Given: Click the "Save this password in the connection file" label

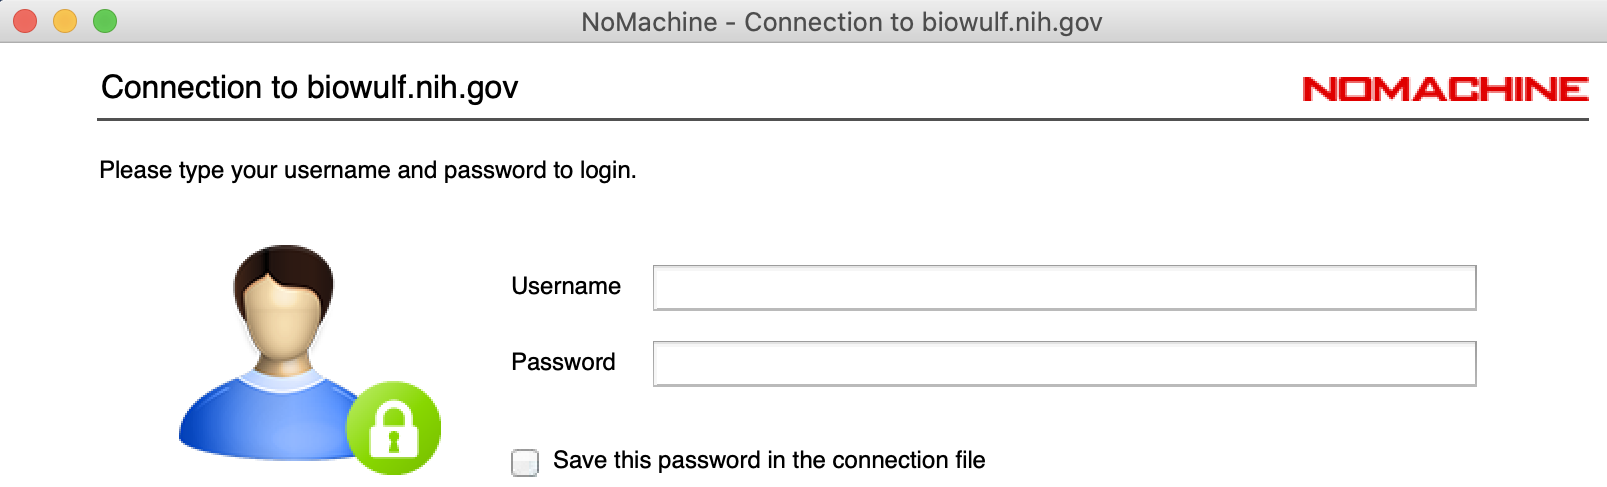Looking at the screenshot, I should click(x=768, y=460).
